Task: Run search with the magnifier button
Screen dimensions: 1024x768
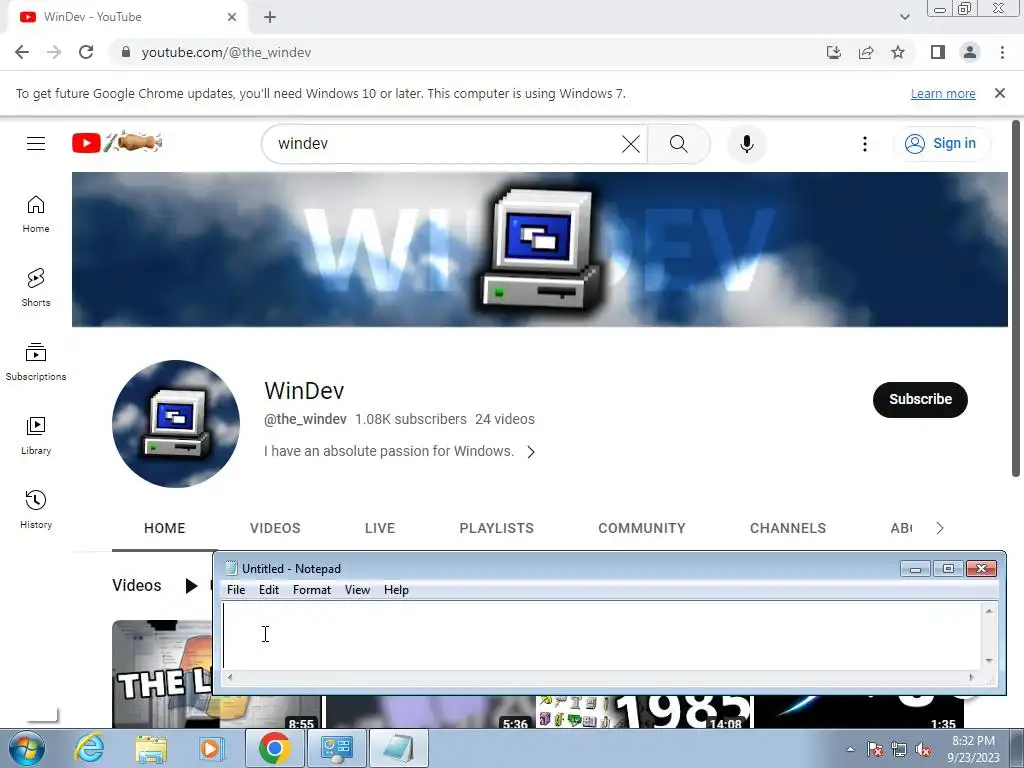Action: point(679,144)
